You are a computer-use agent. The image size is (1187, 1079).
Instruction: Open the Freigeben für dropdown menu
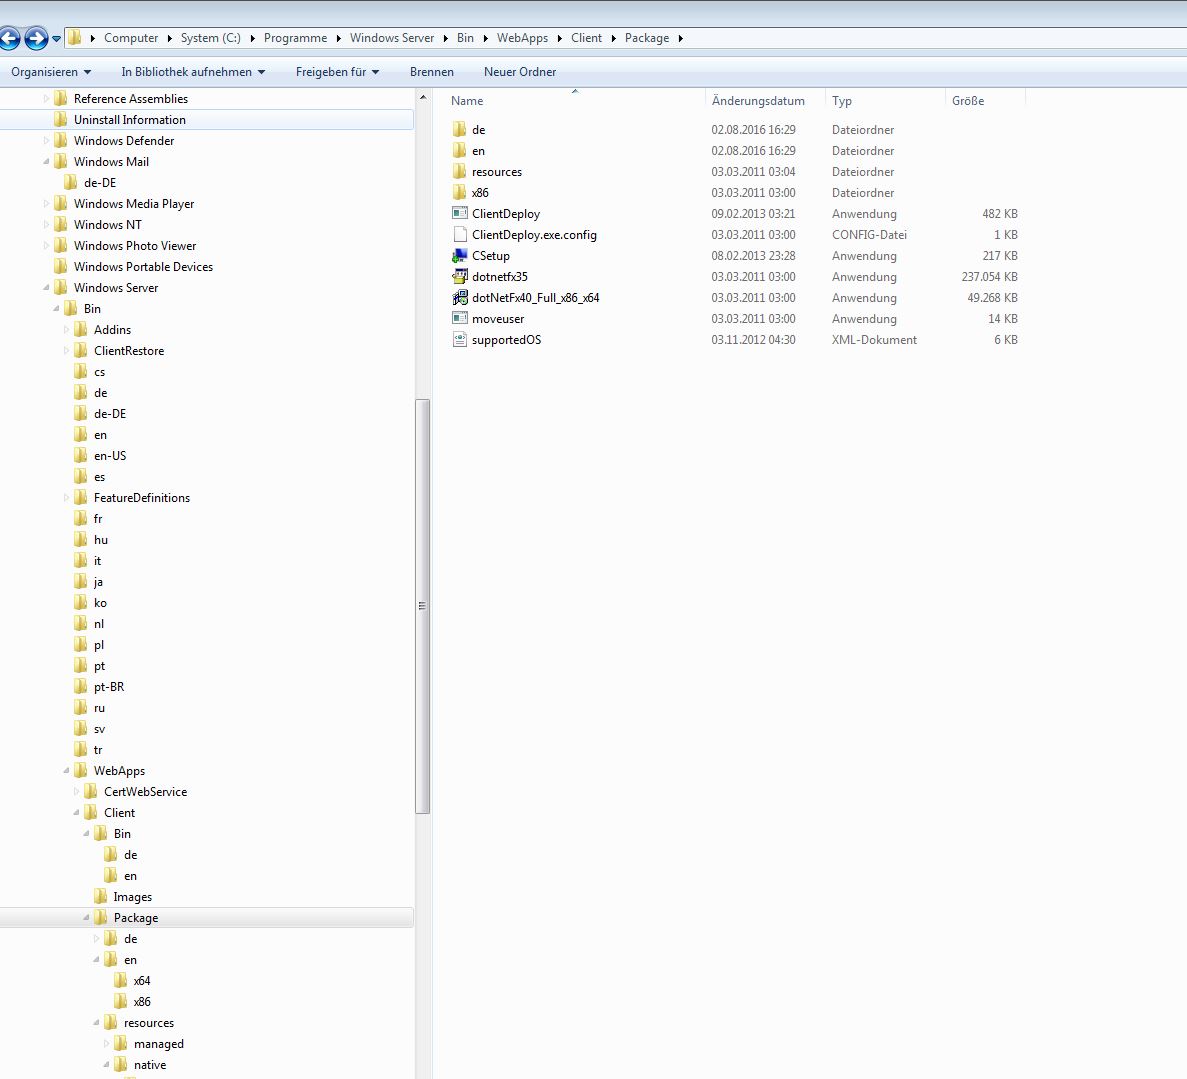tap(337, 72)
